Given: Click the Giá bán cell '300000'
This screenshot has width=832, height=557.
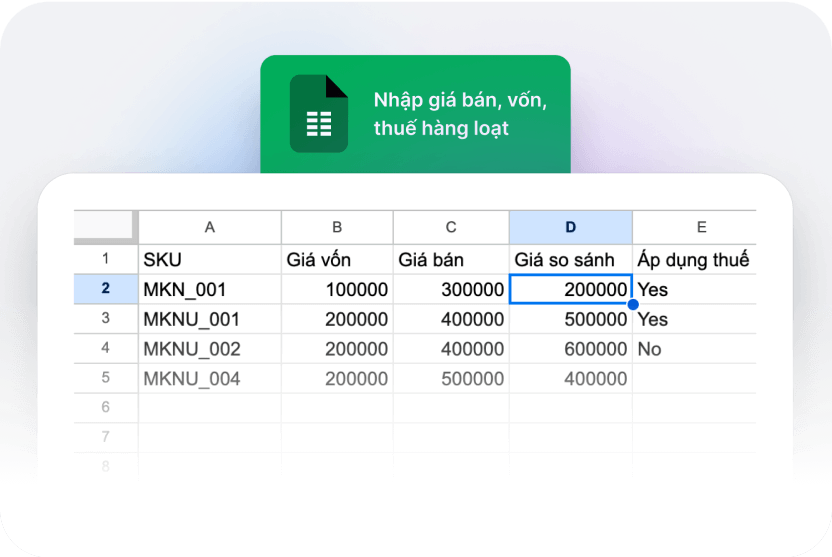Looking at the screenshot, I should pos(451,289).
